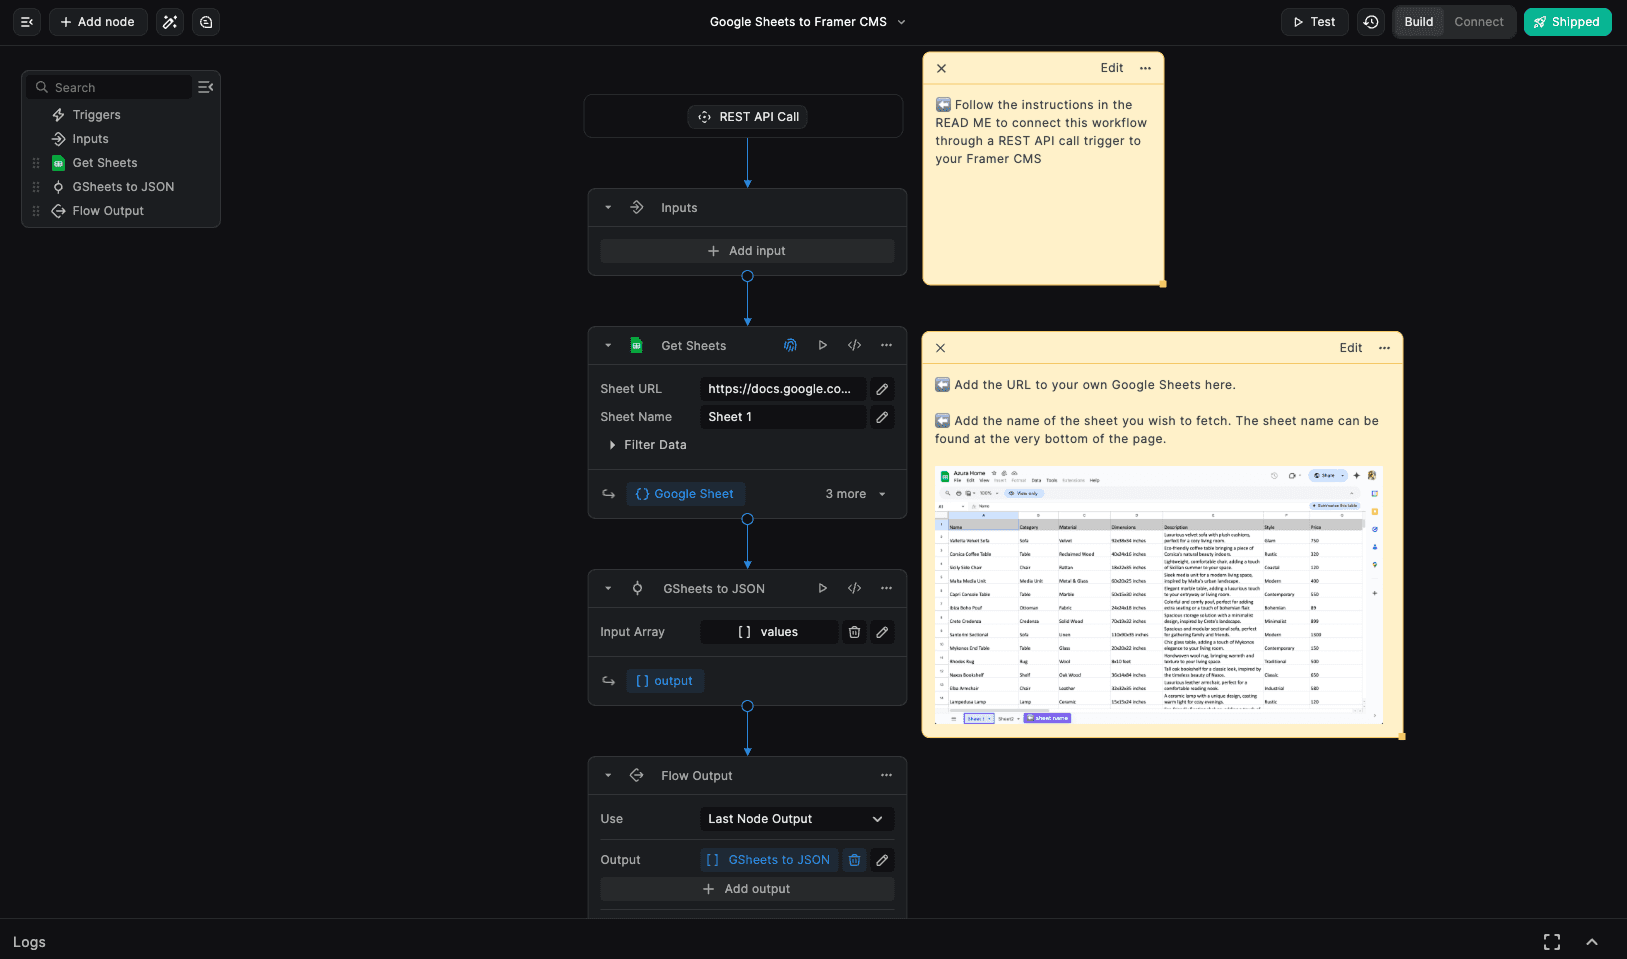Open GSheets to JSON options menu
This screenshot has height=959, width=1627.
coord(886,588)
